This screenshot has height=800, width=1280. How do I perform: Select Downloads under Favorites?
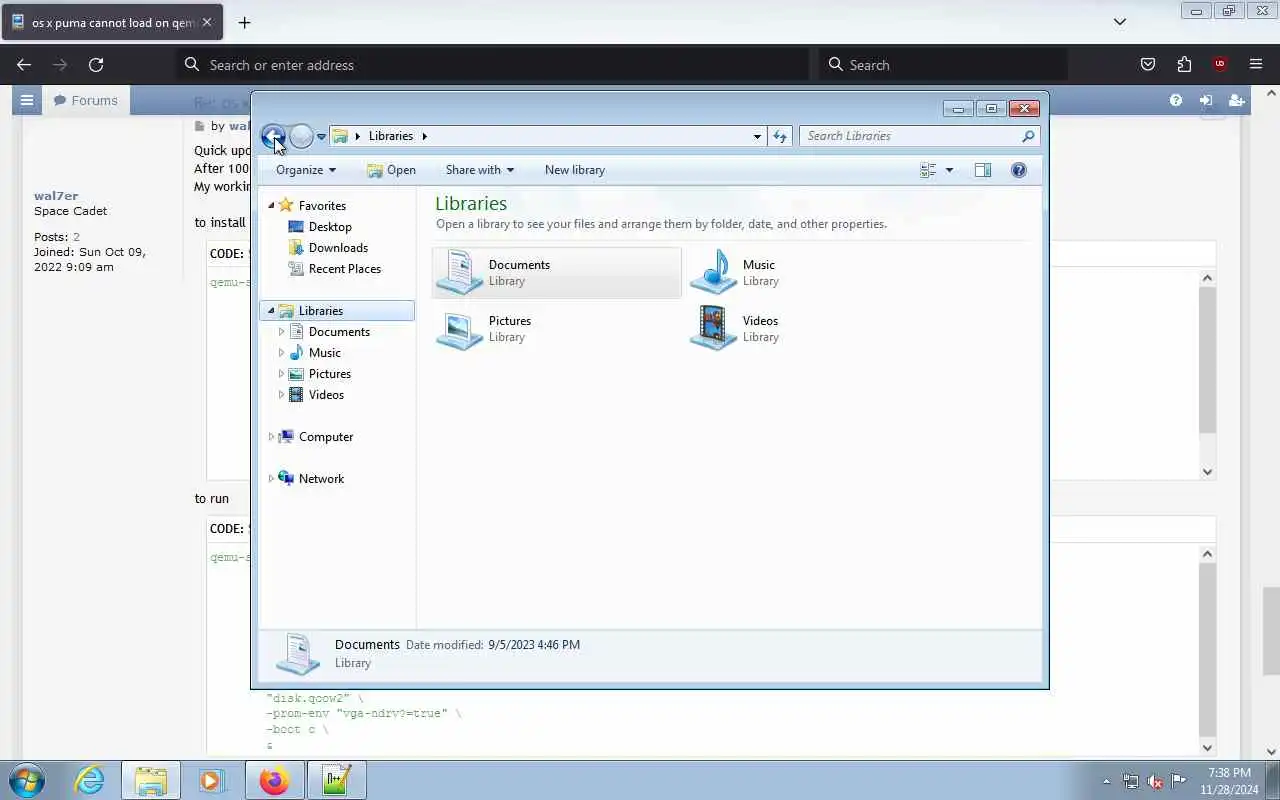coord(338,248)
